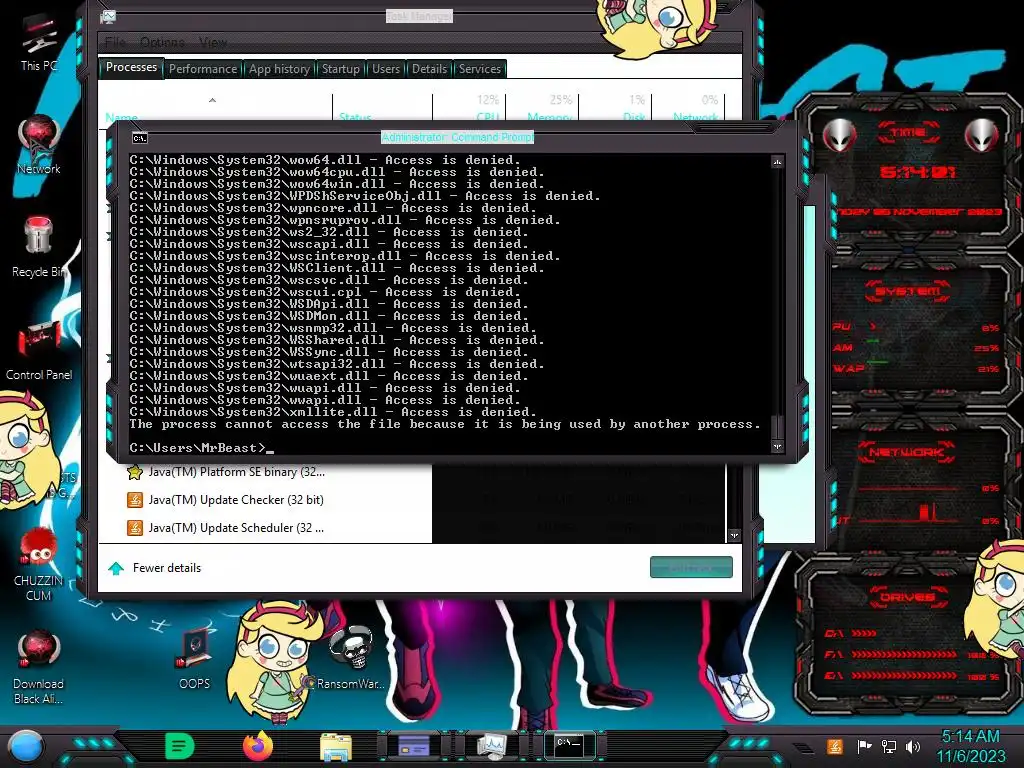This screenshot has height=768, width=1024.
Task: Click the Task Manager title bar icon
Action: [108, 16]
